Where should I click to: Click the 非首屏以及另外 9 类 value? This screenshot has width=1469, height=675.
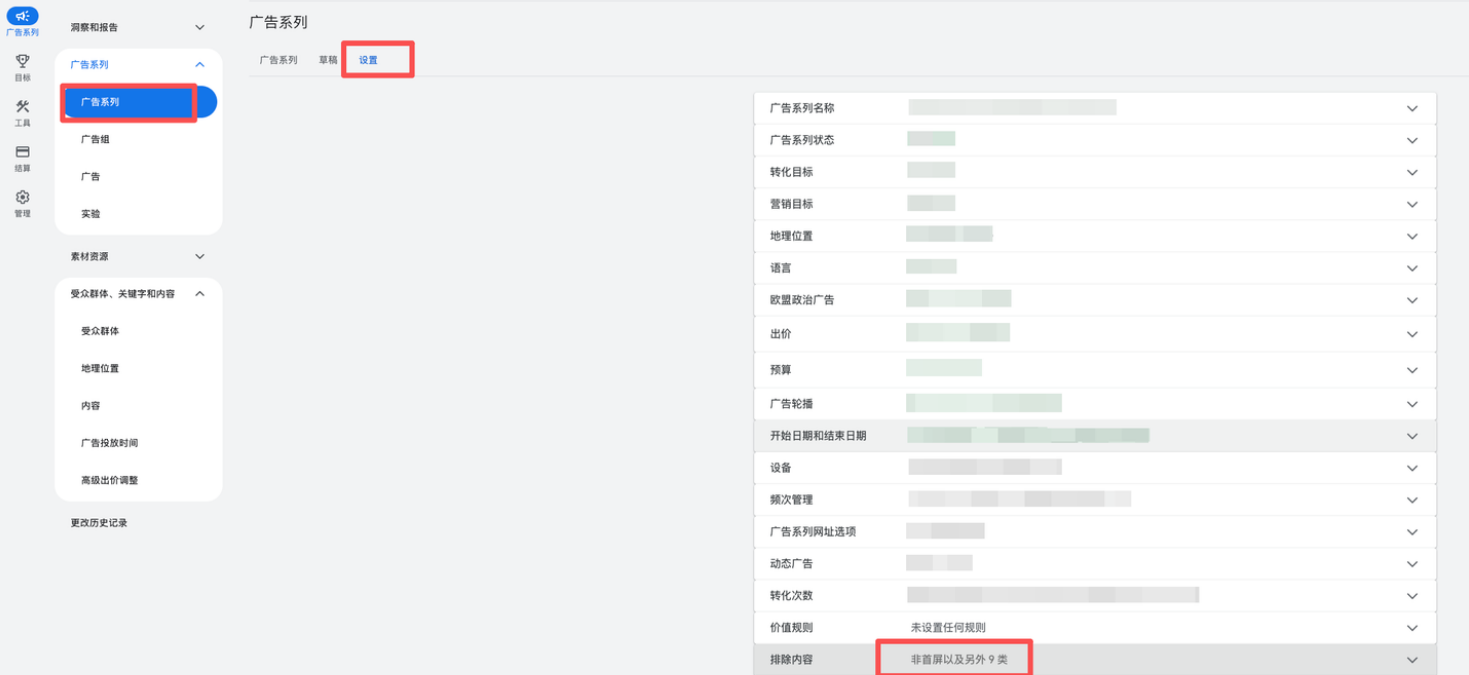[959, 660]
